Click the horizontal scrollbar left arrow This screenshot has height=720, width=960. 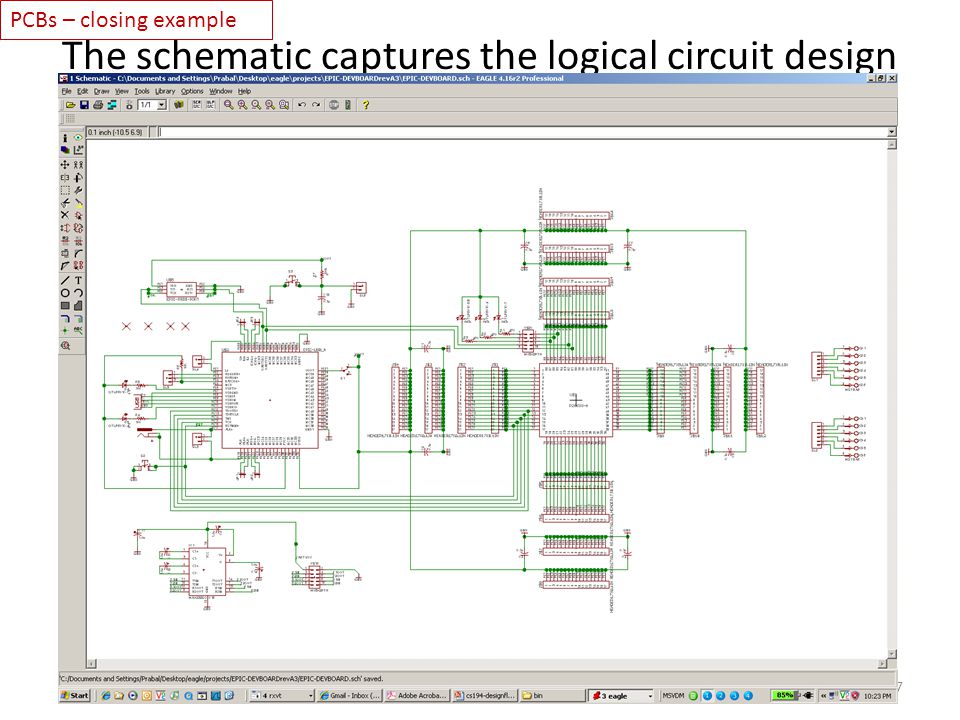(x=91, y=664)
